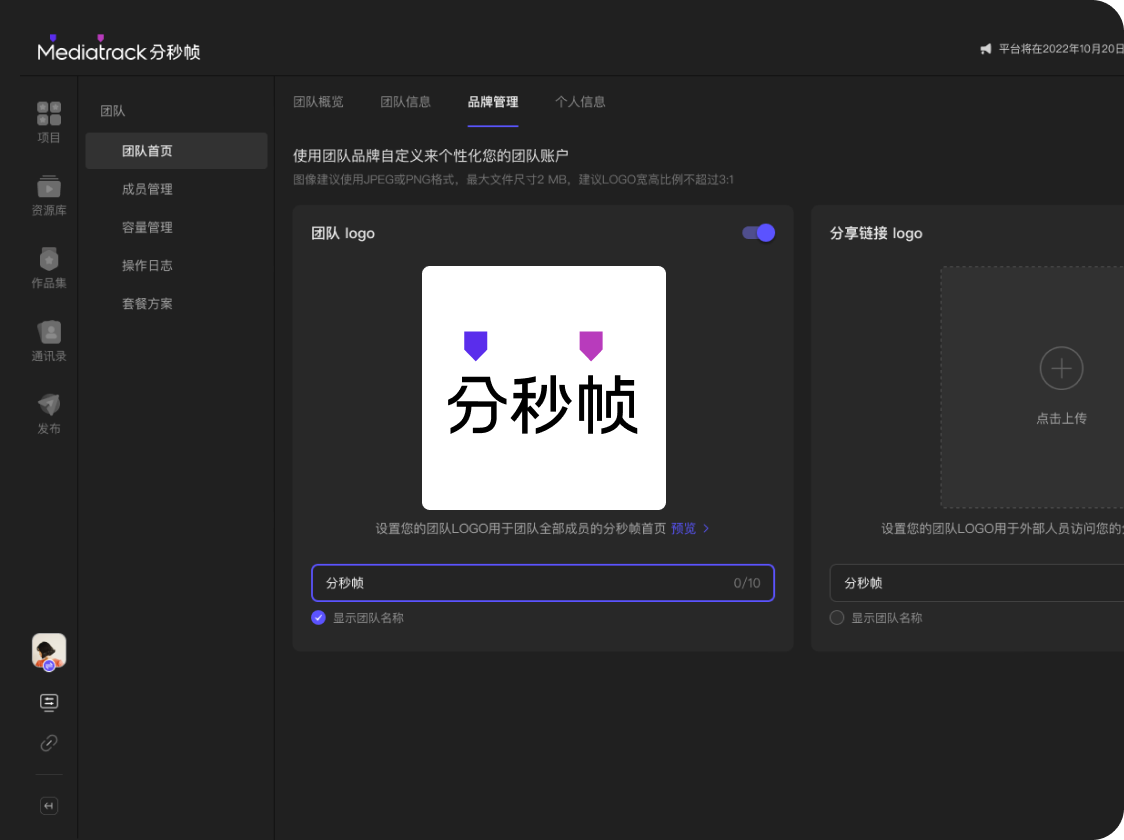The height and width of the screenshot is (840, 1124).
Task: Click the heading 使用团队品牌自定义来个性化您的团队账户
Action: pyautogui.click(x=431, y=156)
